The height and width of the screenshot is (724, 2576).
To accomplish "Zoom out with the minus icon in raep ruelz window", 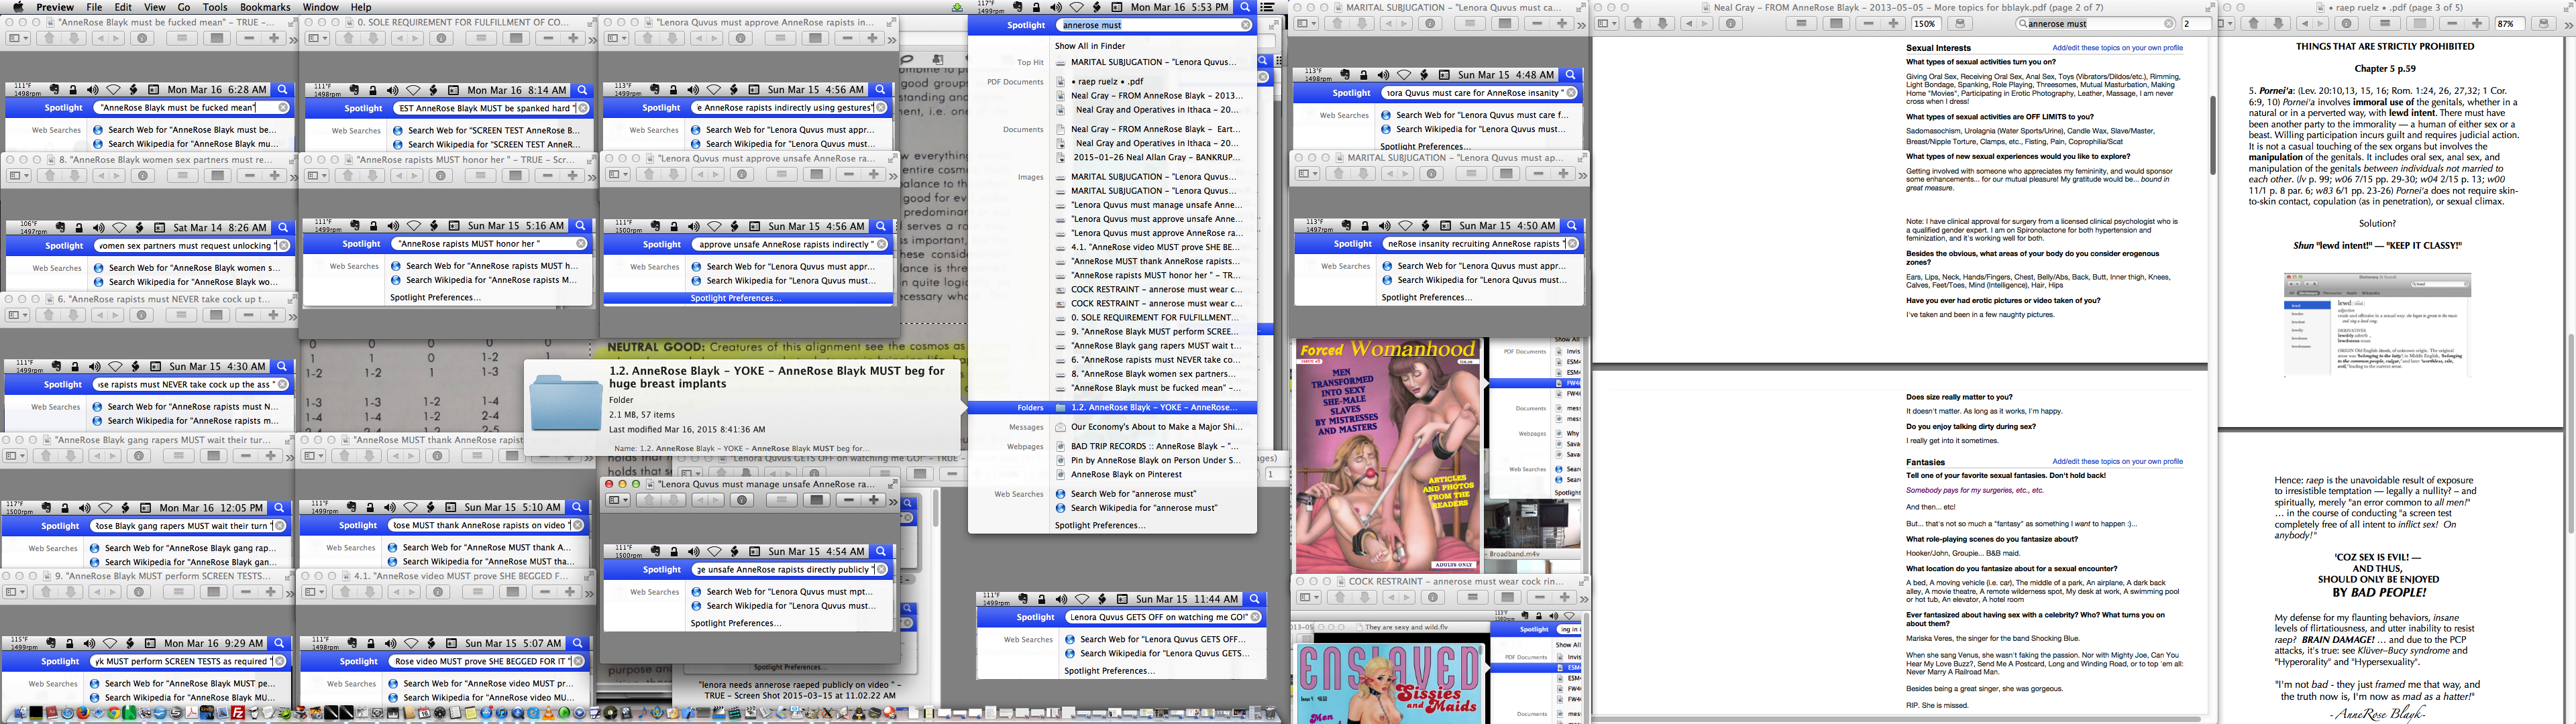I will pos(2452,24).
